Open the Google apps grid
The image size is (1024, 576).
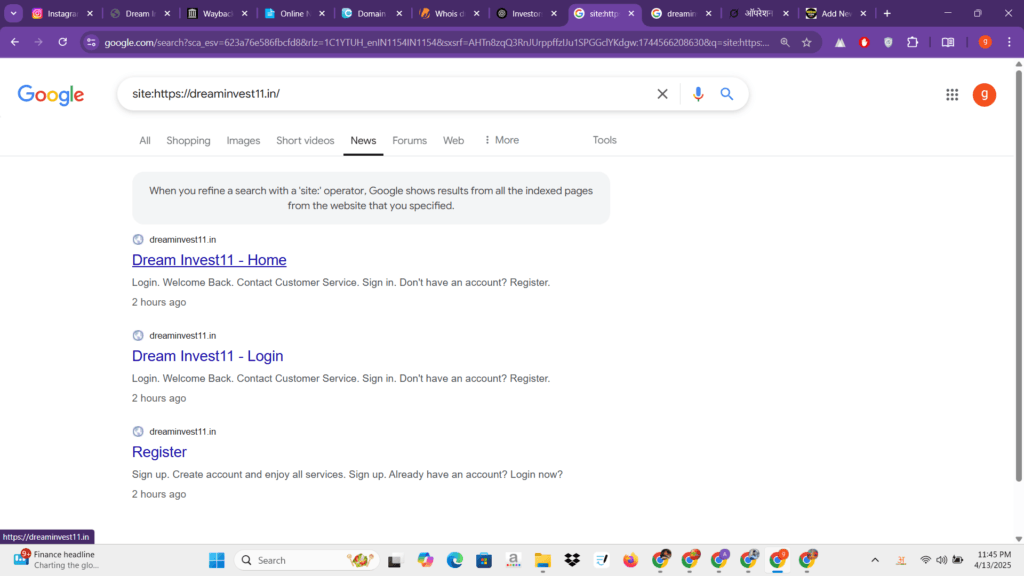tap(952, 95)
